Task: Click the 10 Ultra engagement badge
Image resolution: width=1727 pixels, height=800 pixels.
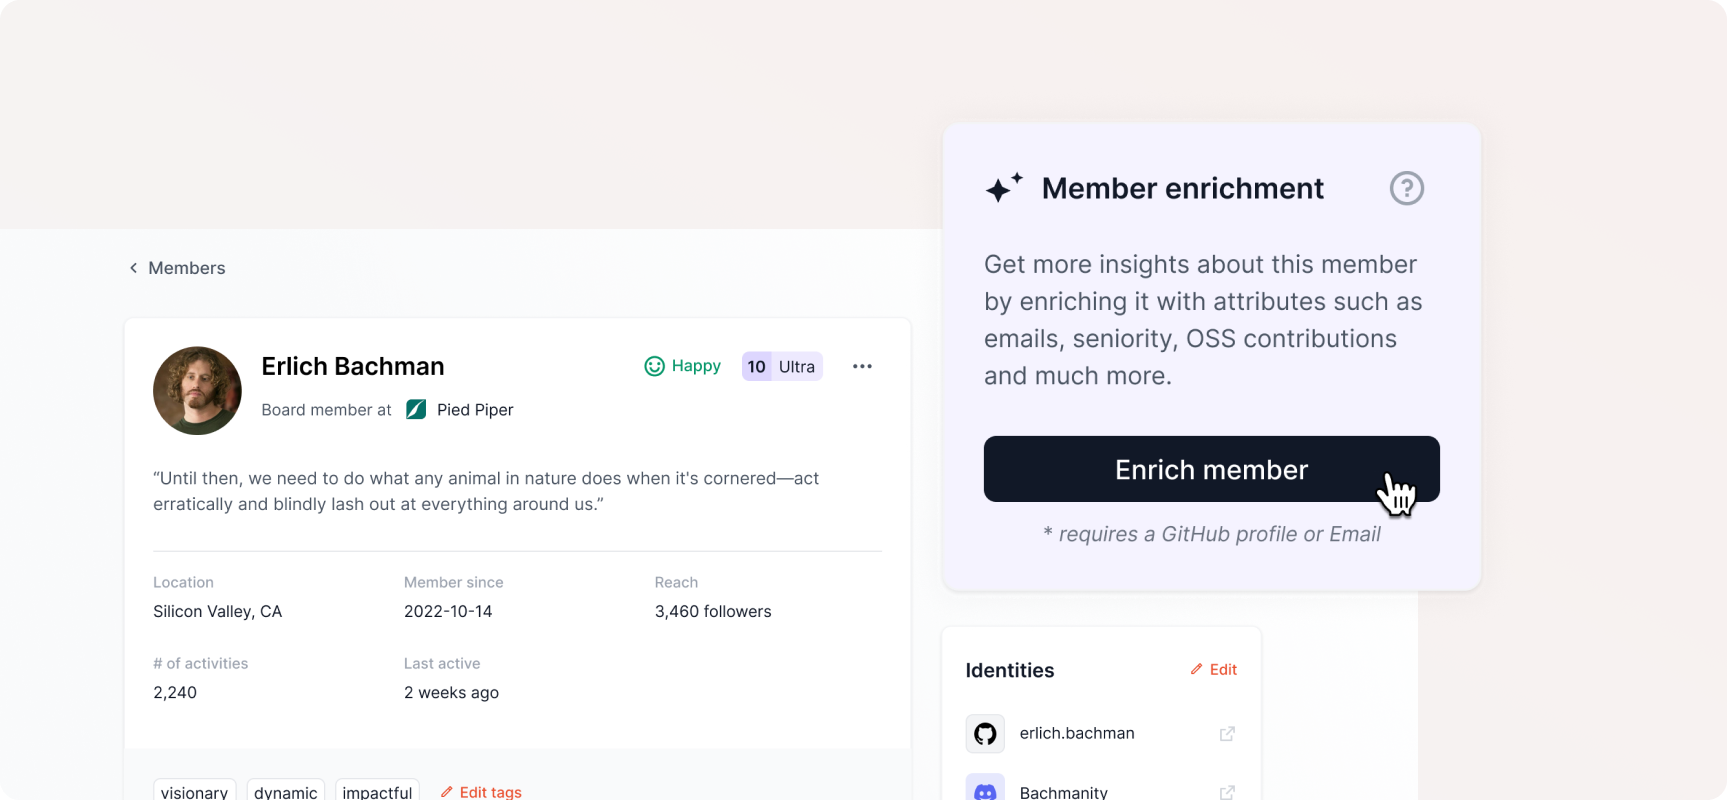Action: coord(782,367)
